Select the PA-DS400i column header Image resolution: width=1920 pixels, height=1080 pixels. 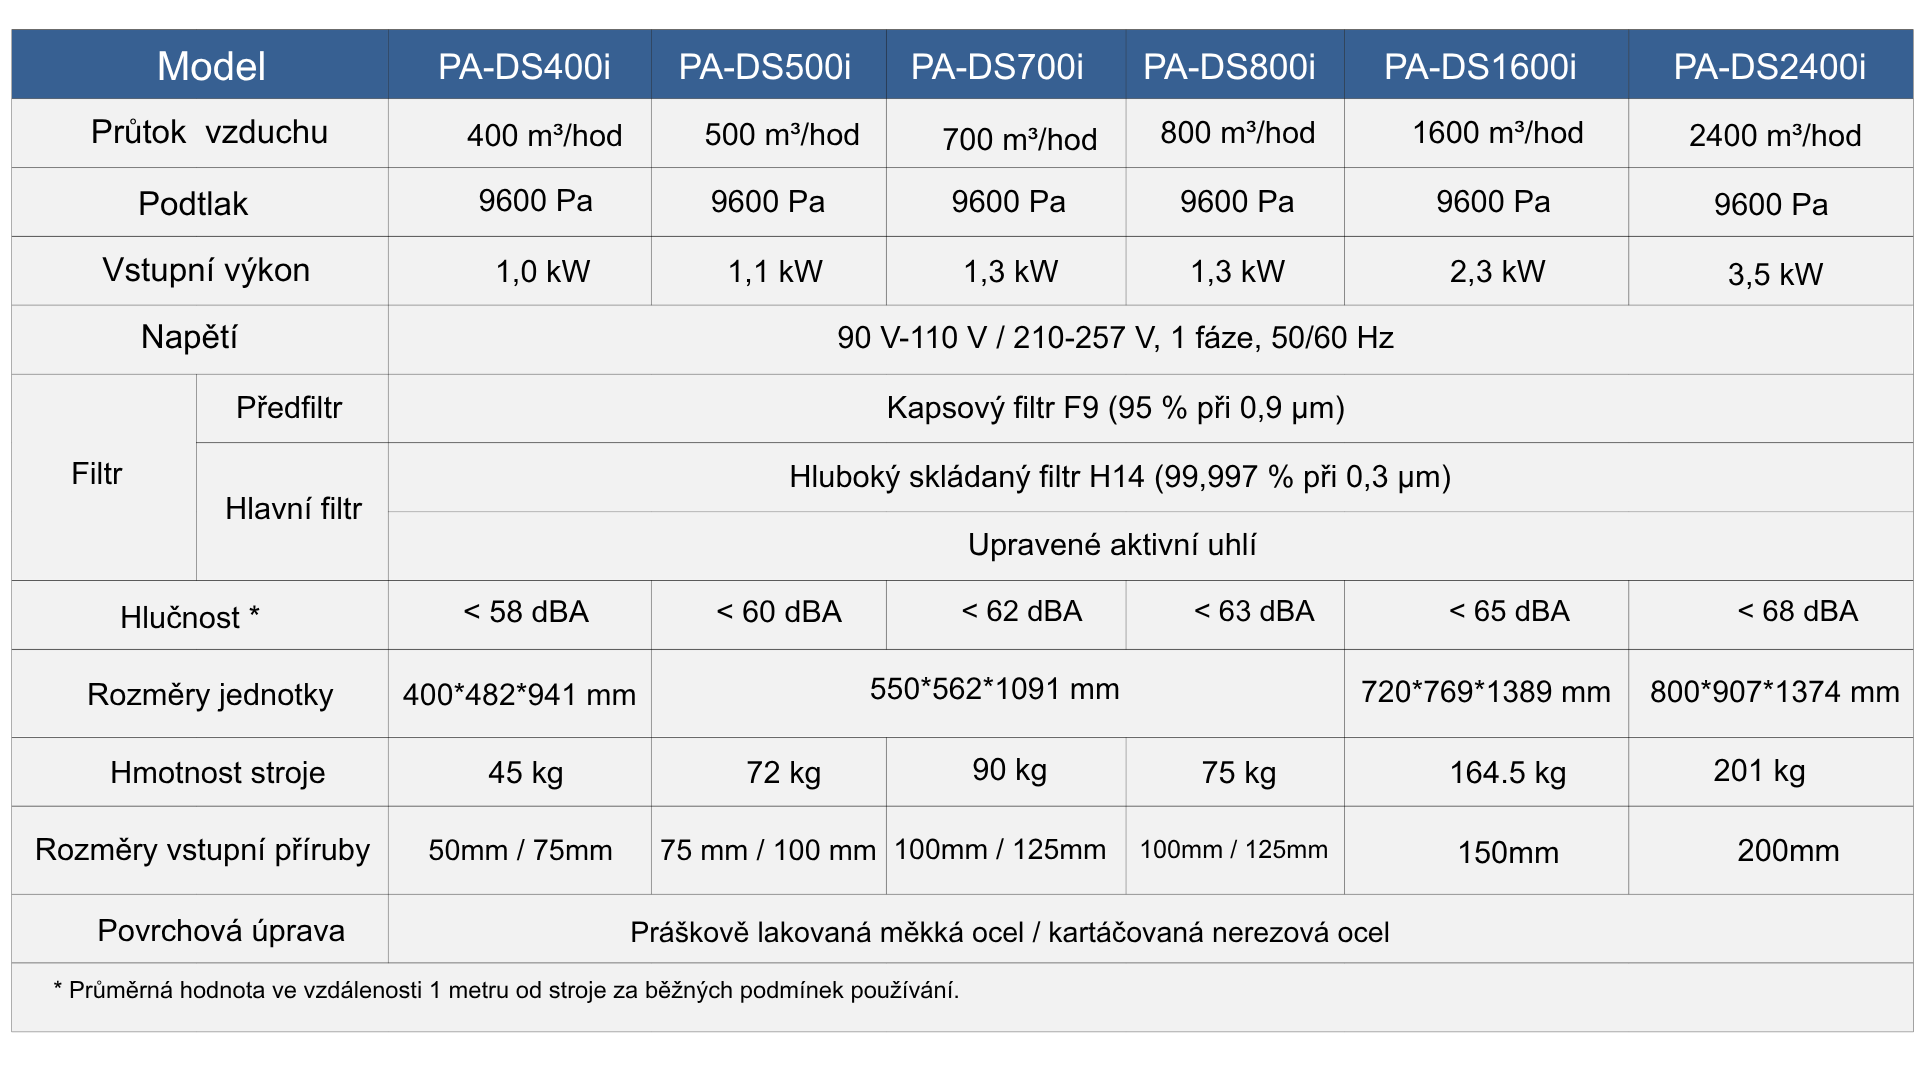click(524, 66)
